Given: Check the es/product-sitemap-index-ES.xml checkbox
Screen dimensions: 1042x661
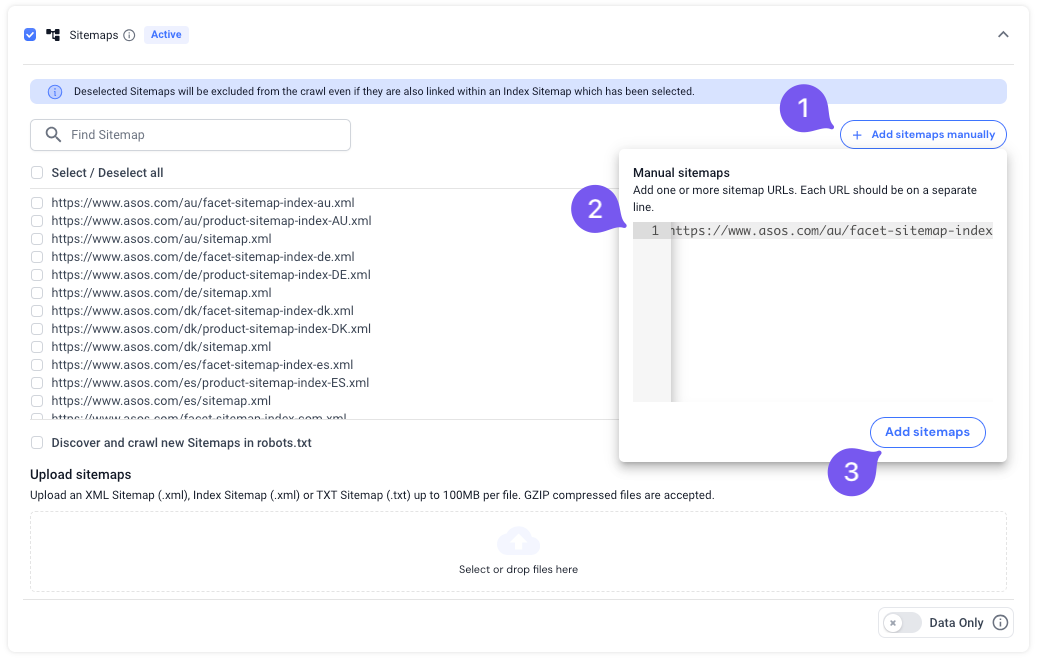Looking at the screenshot, I should pyautogui.click(x=37, y=383).
